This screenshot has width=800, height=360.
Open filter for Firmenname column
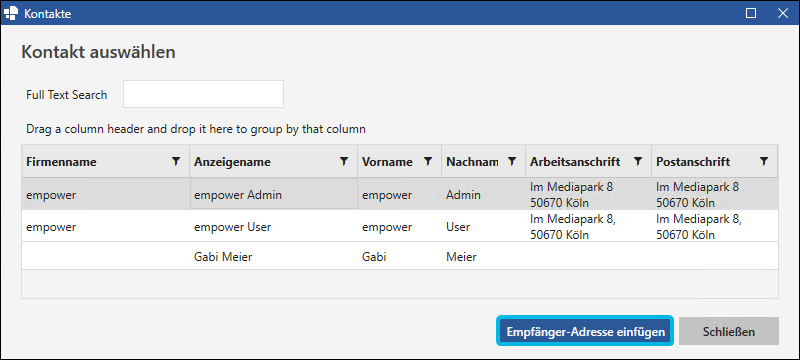[176, 162]
